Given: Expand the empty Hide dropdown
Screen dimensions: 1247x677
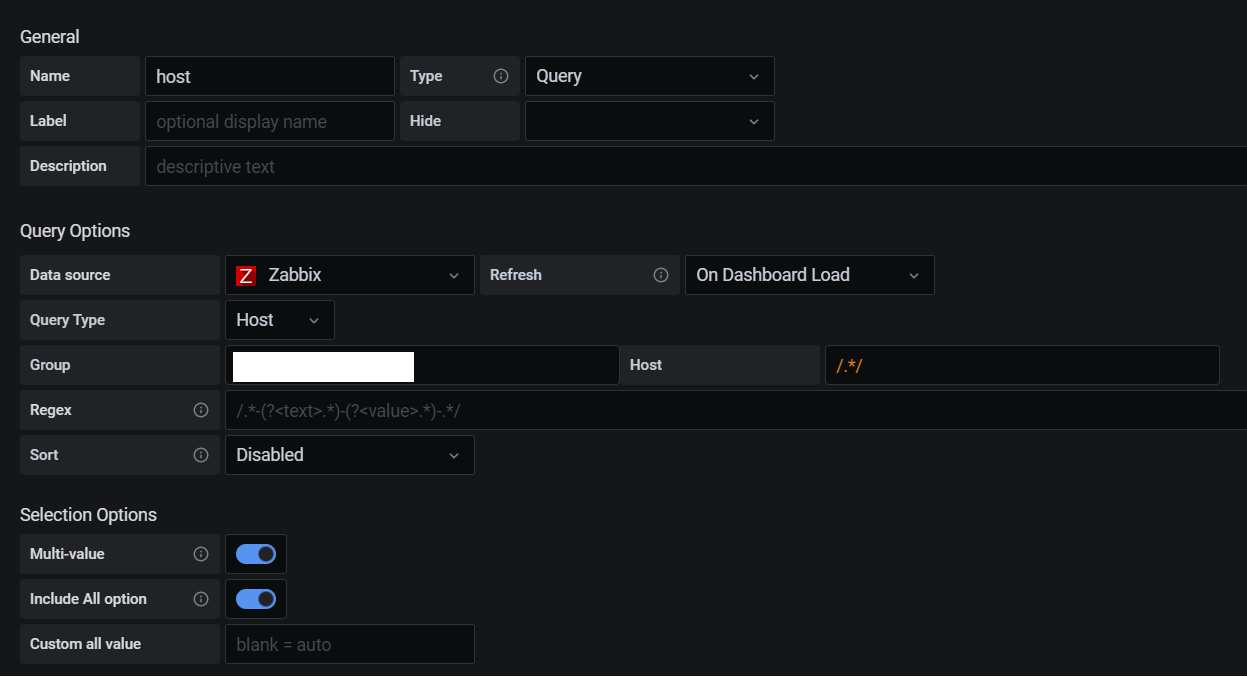Looking at the screenshot, I should tap(649, 121).
